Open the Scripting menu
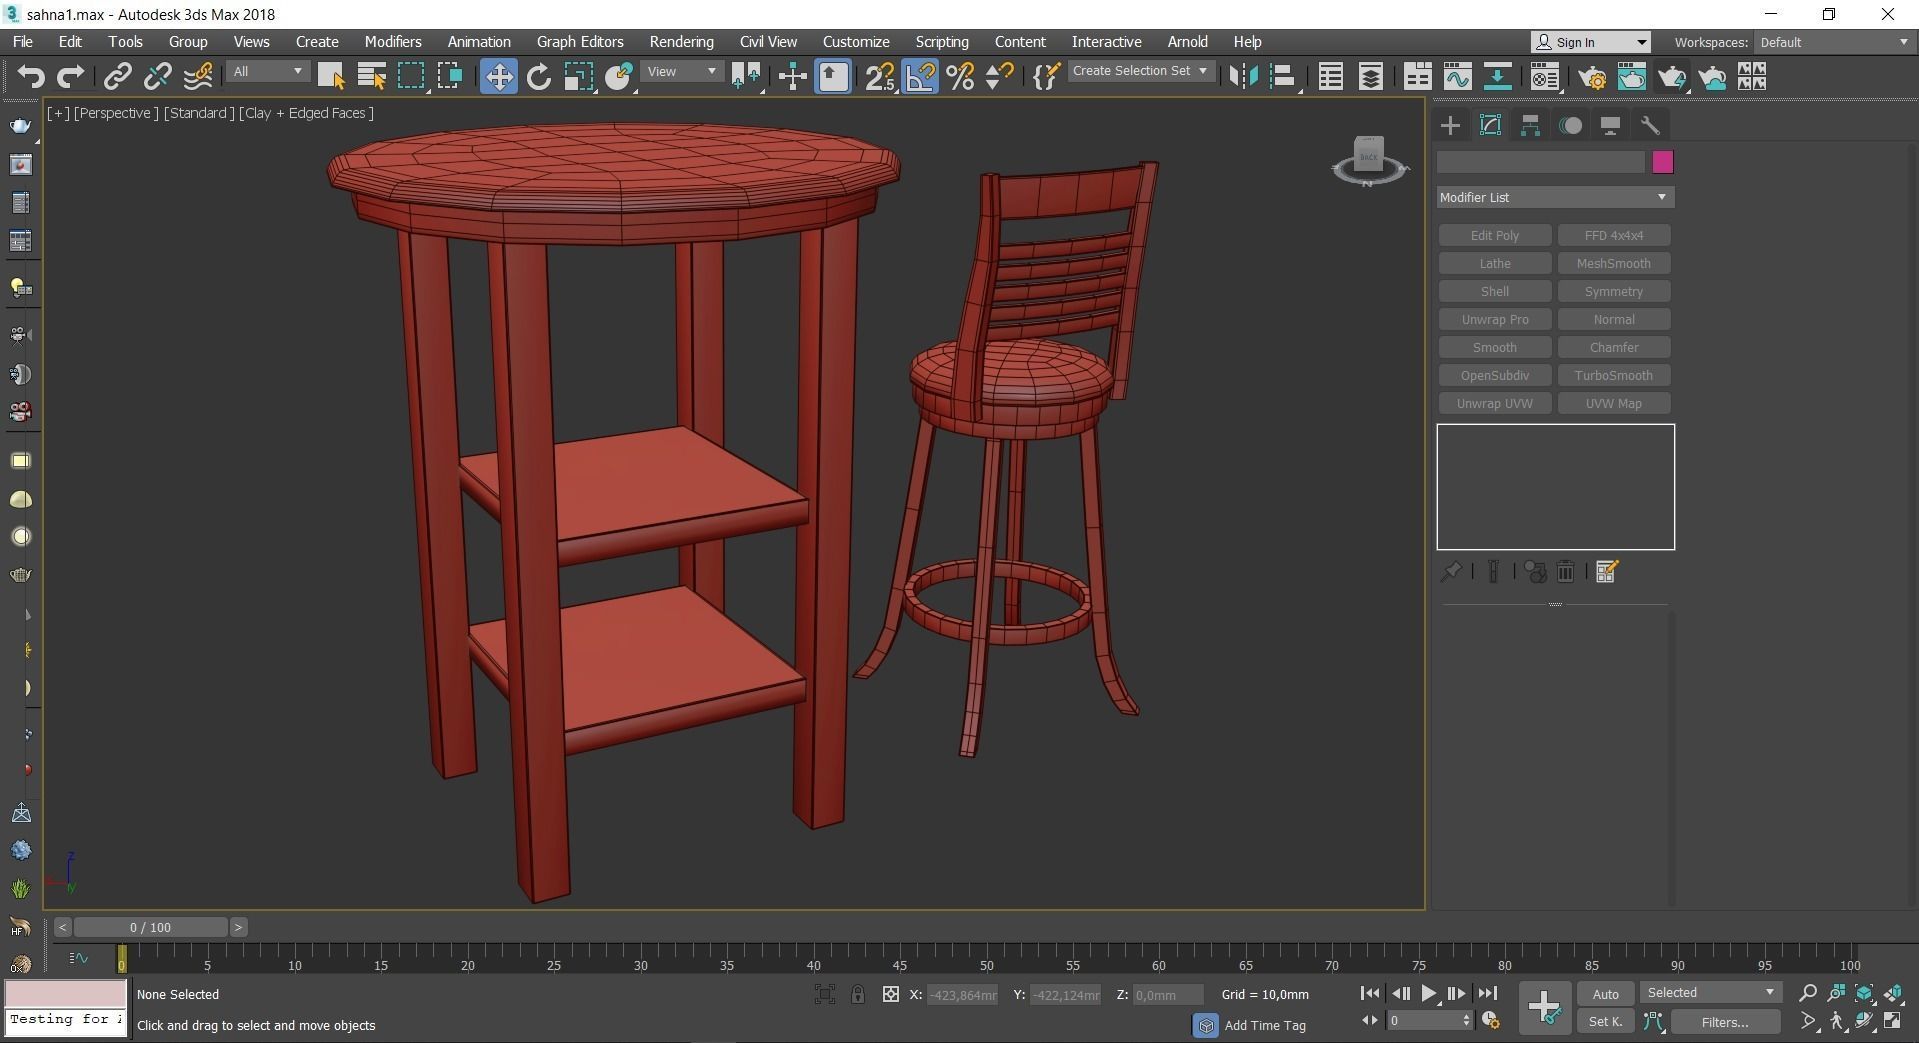1919x1043 pixels. tap(942, 42)
